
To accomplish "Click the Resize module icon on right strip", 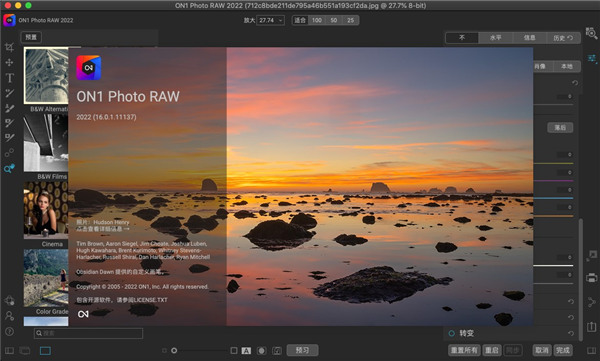I will point(592,255).
